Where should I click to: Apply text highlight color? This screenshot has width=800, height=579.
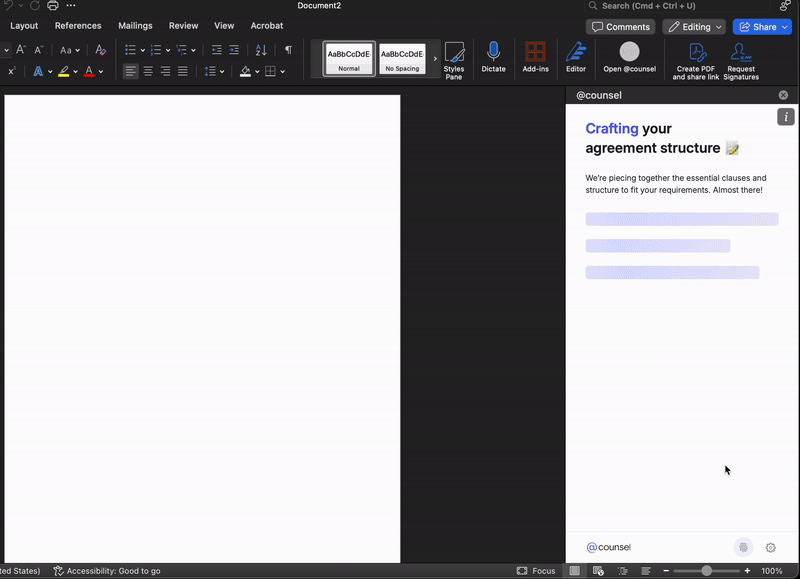coord(63,71)
